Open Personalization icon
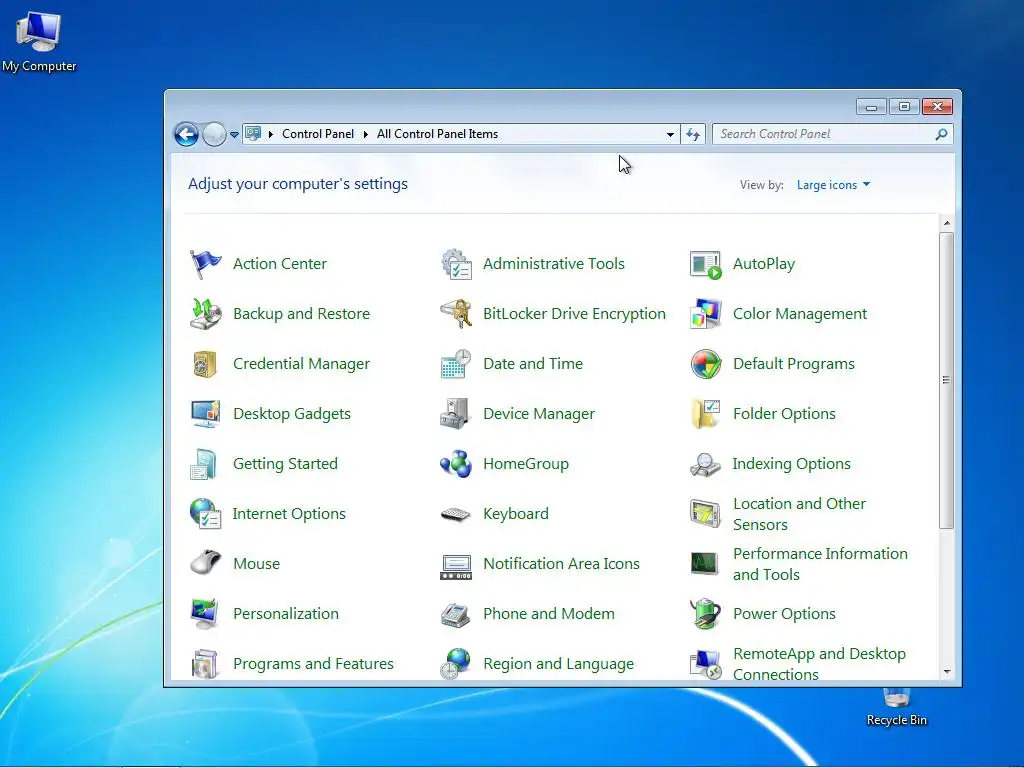 coord(205,614)
